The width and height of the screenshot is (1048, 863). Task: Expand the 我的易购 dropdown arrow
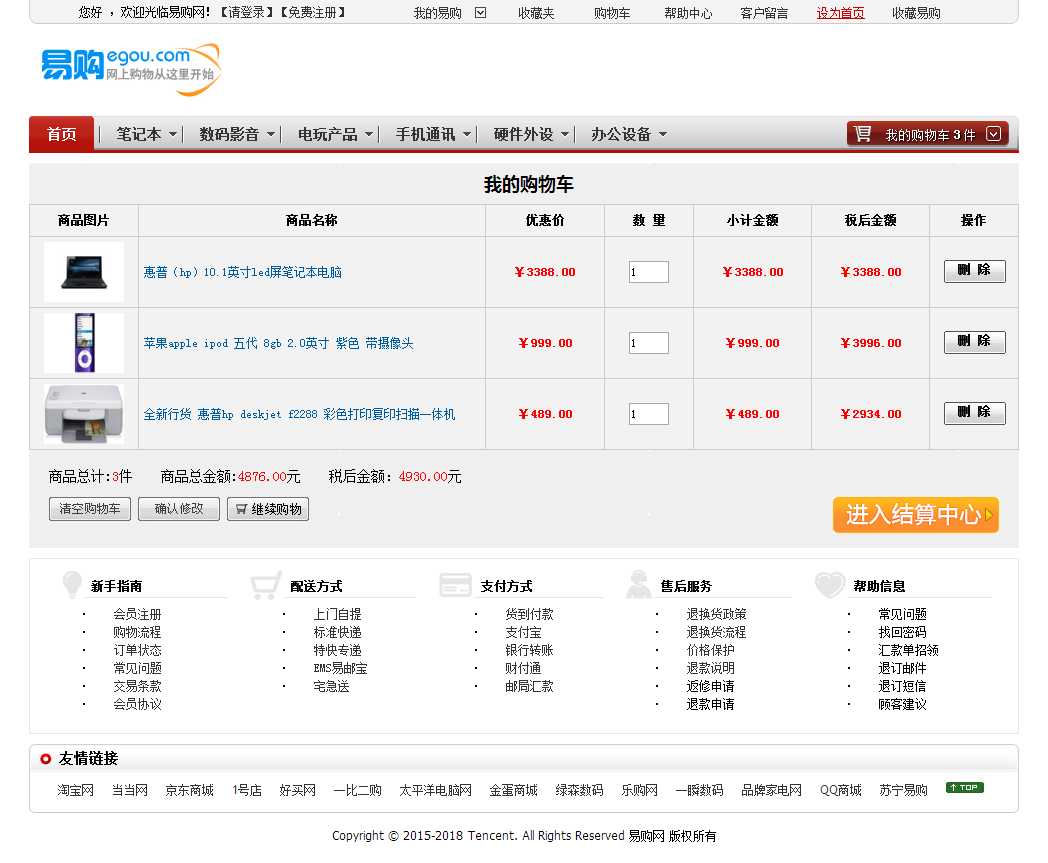pos(480,13)
